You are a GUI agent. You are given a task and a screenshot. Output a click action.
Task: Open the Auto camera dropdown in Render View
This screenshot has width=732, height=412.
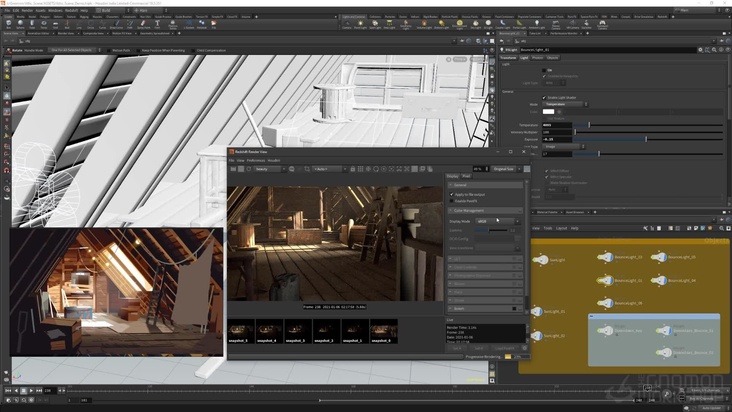[330, 169]
